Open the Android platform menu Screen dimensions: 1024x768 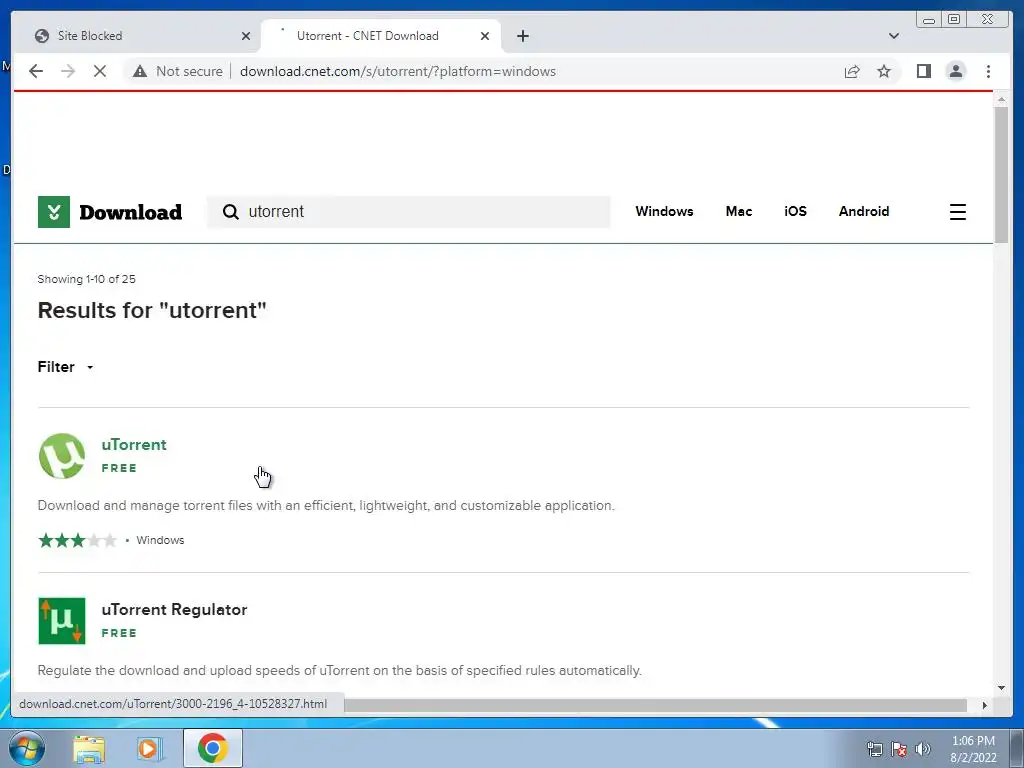click(863, 211)
